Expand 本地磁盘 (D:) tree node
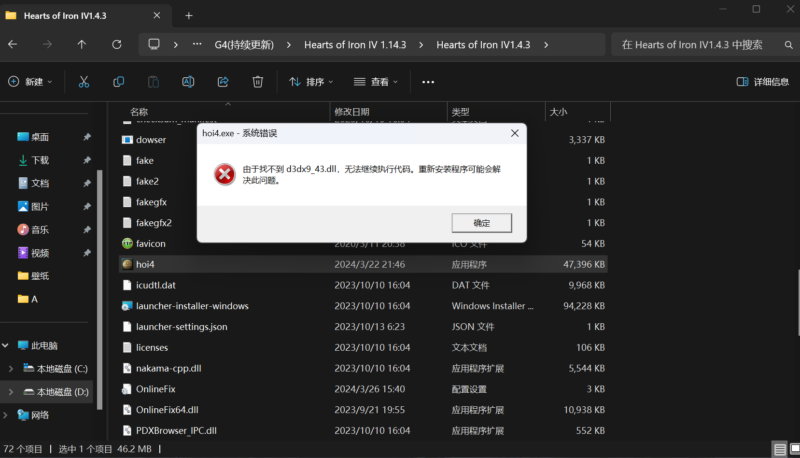 11,392
